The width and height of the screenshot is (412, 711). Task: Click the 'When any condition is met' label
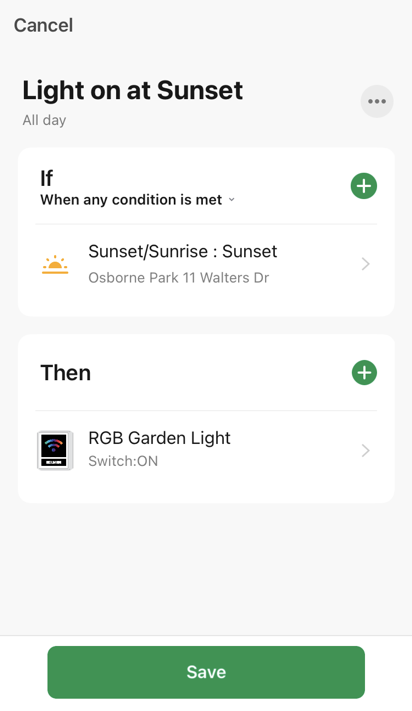coord(131,200)
